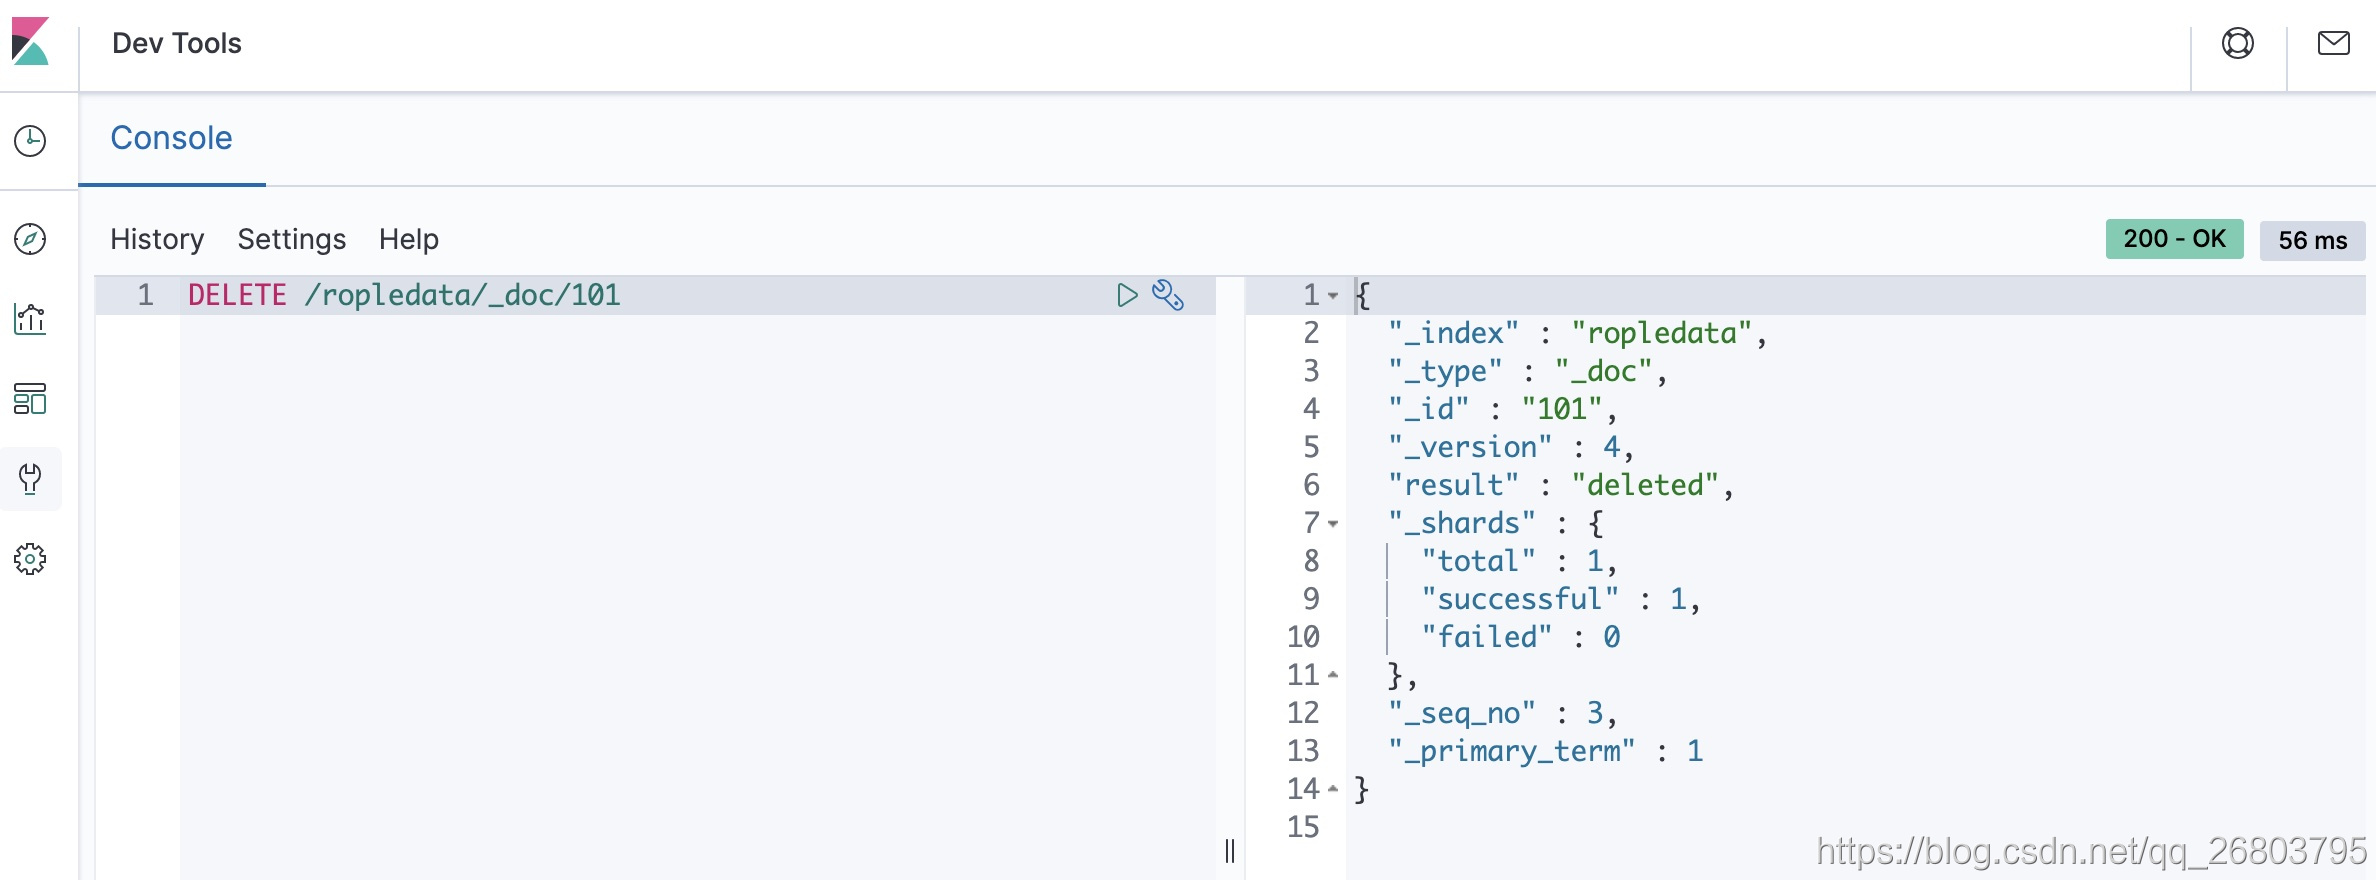Open History in the console toolbar

[157, 239]
